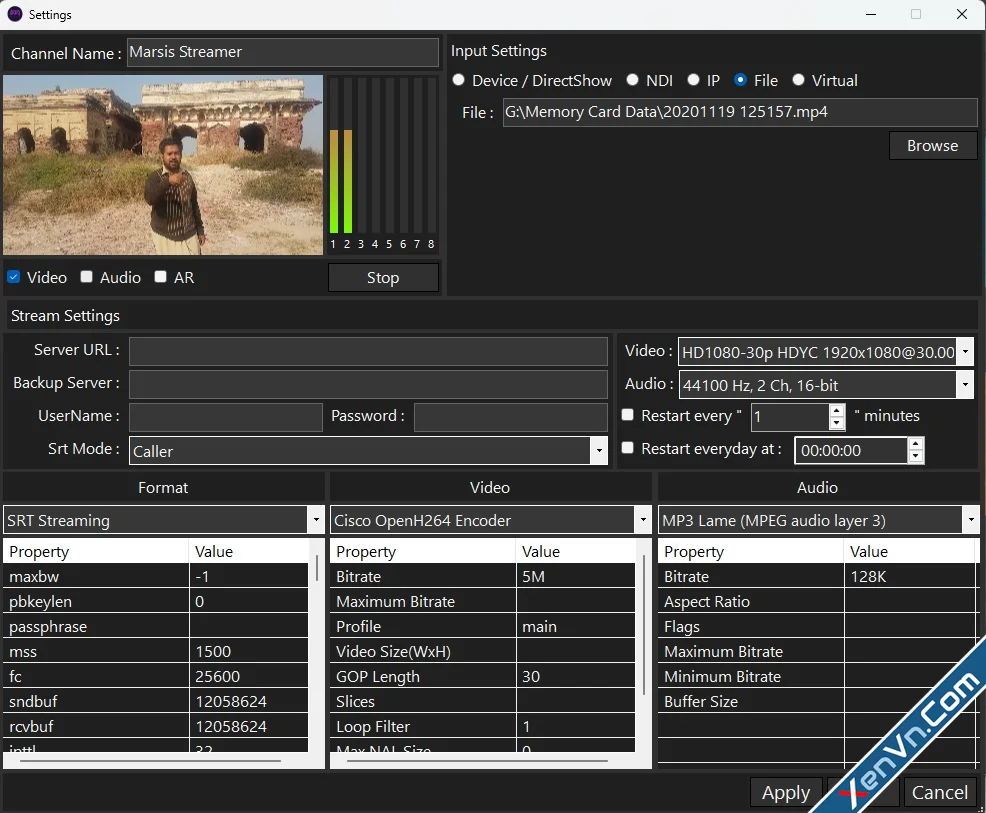The width and height of the screenshot is (986, 813).
Task: Click the video Maximum Bitrate value cell
Action: [576, 601]
